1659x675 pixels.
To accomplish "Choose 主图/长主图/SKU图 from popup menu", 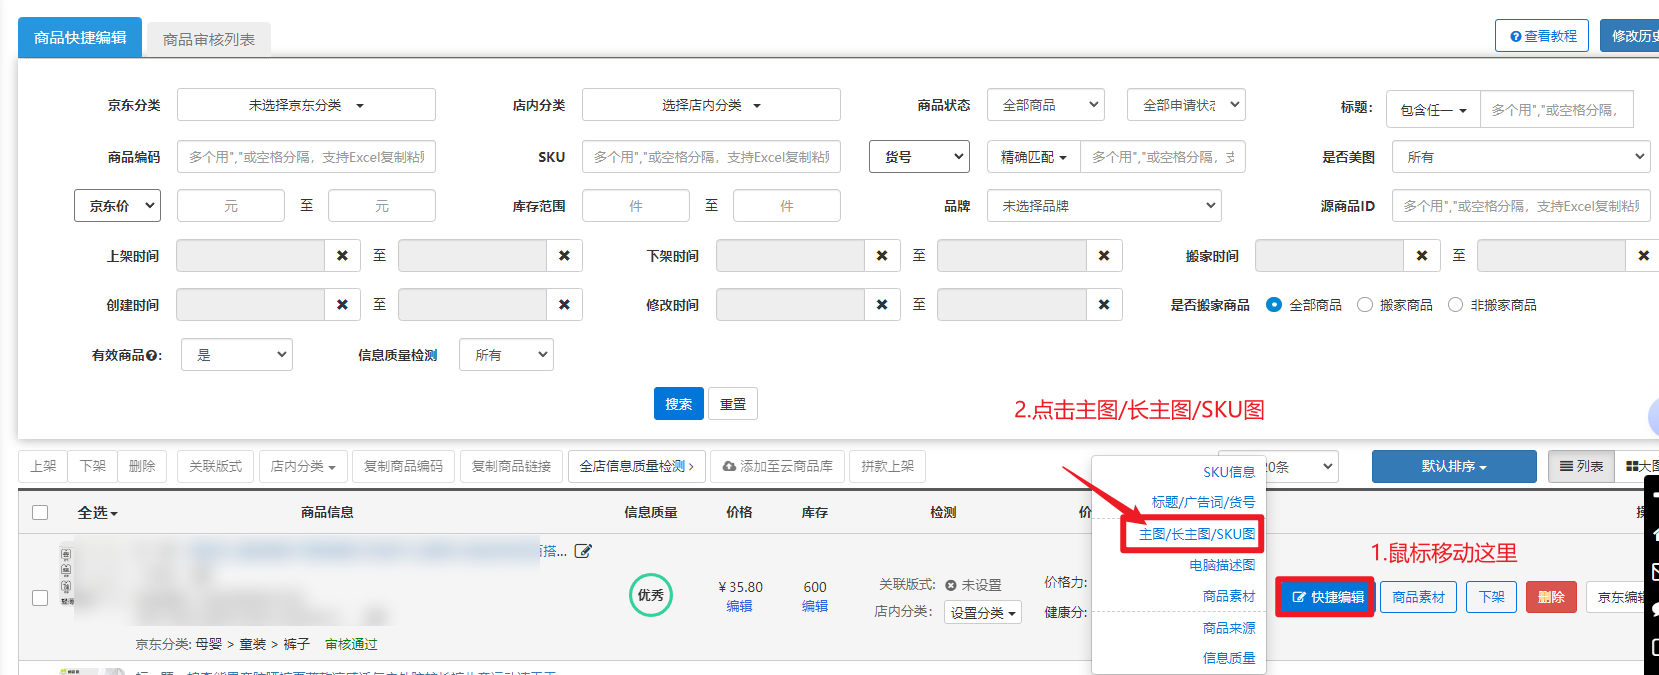I will coord(1196,534).
